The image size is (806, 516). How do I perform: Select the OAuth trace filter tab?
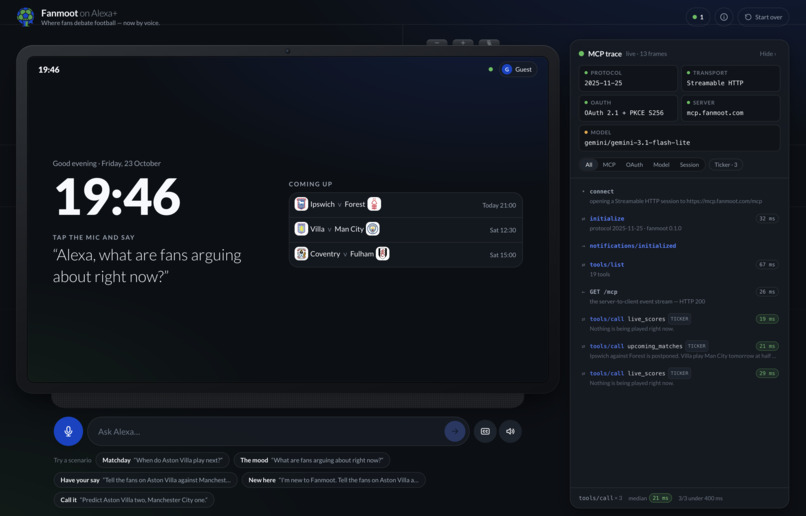coord(634,164)
